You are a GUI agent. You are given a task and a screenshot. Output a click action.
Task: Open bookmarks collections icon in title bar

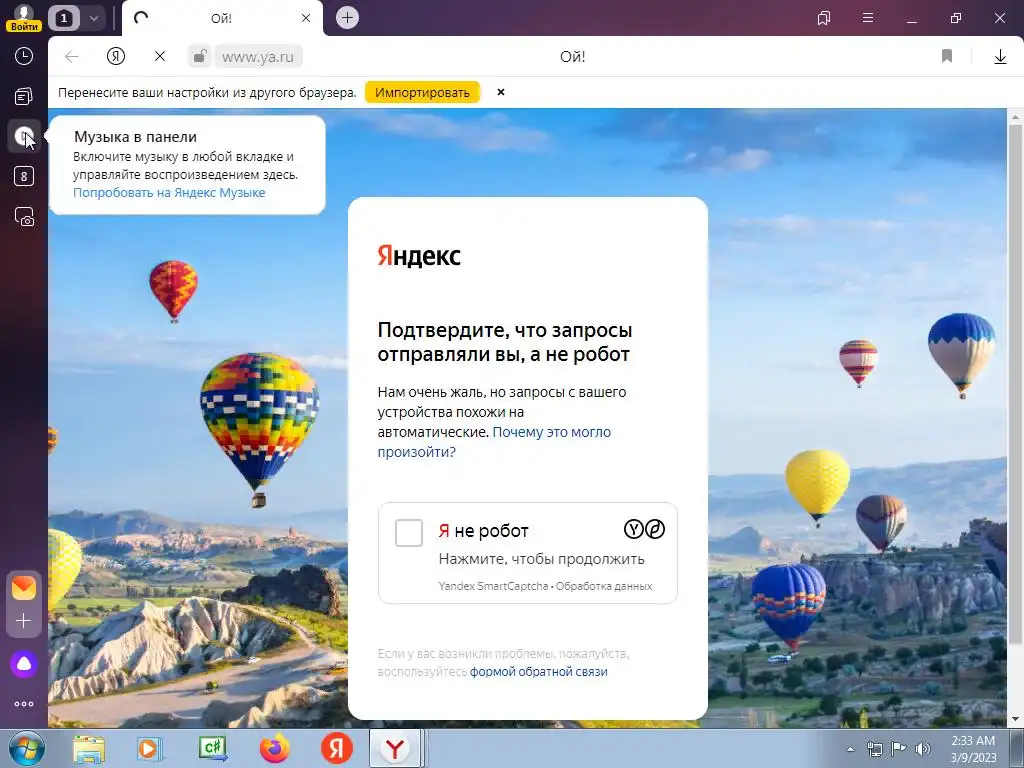click(824, 18)
